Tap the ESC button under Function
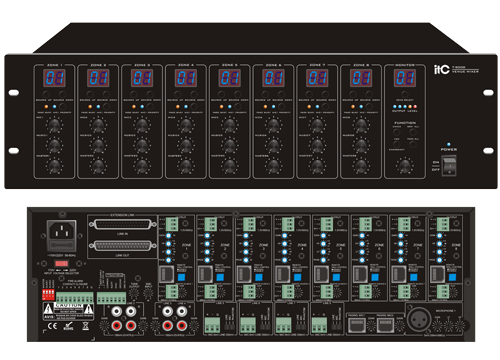500x360 pixels. pos(397,144)
